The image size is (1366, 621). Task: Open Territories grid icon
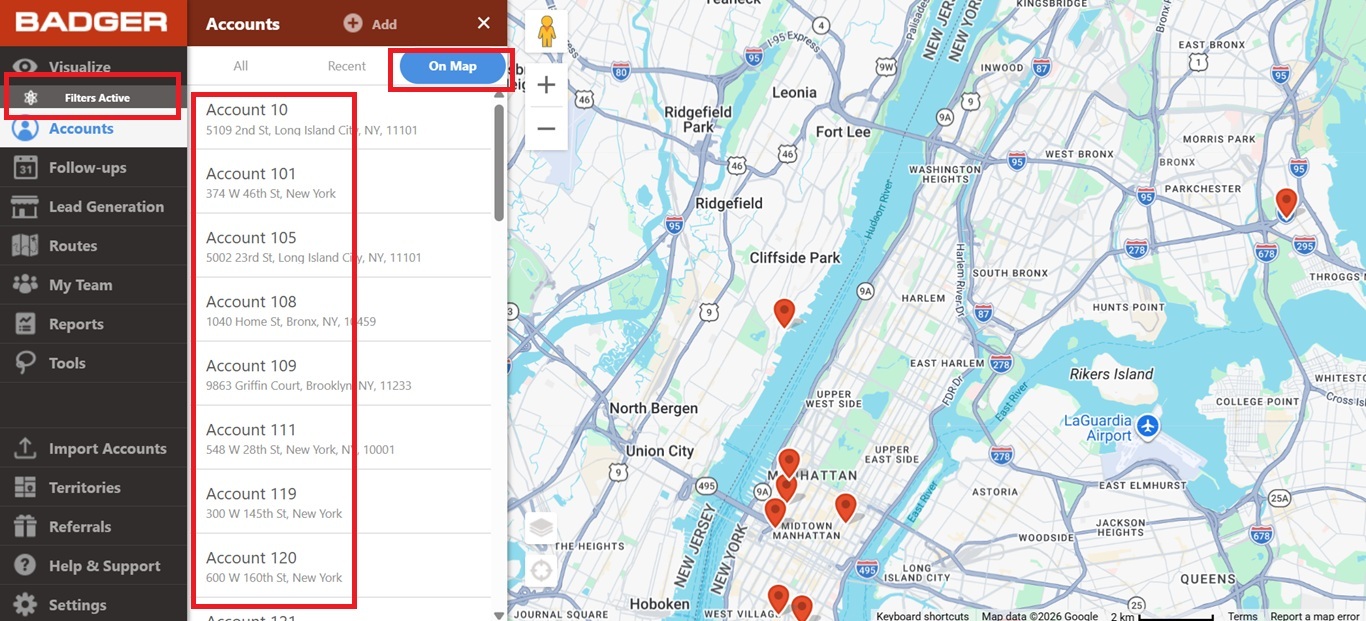(x=25, y=487)
